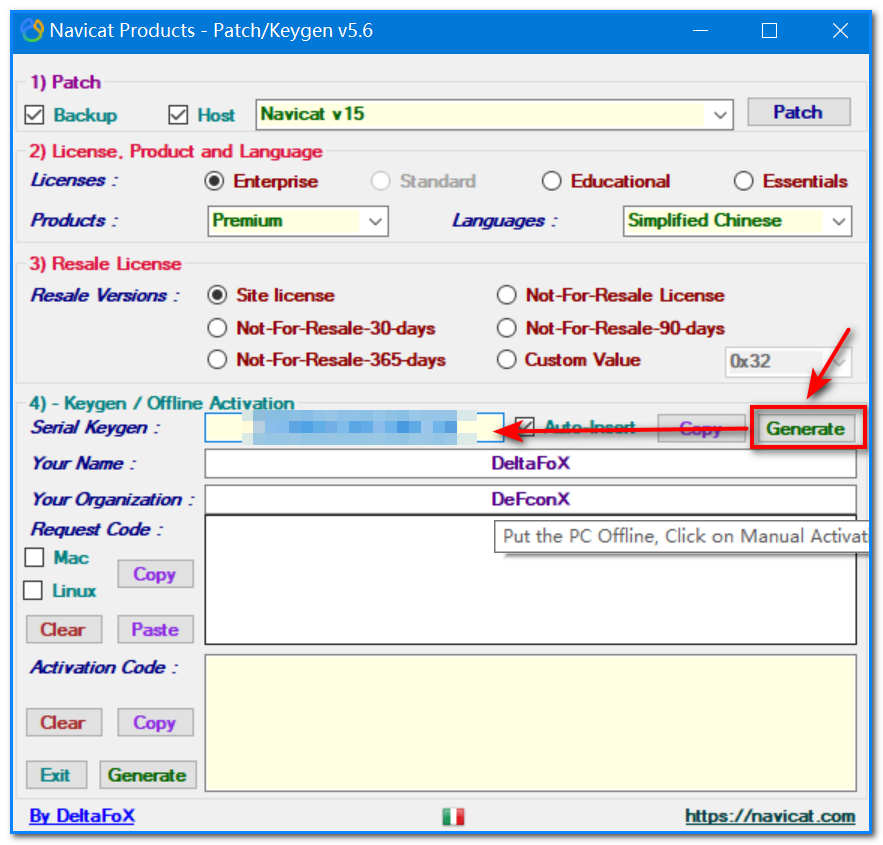Open the By DeltaFoX link
The image size is (883, 845).
(82, 816)
